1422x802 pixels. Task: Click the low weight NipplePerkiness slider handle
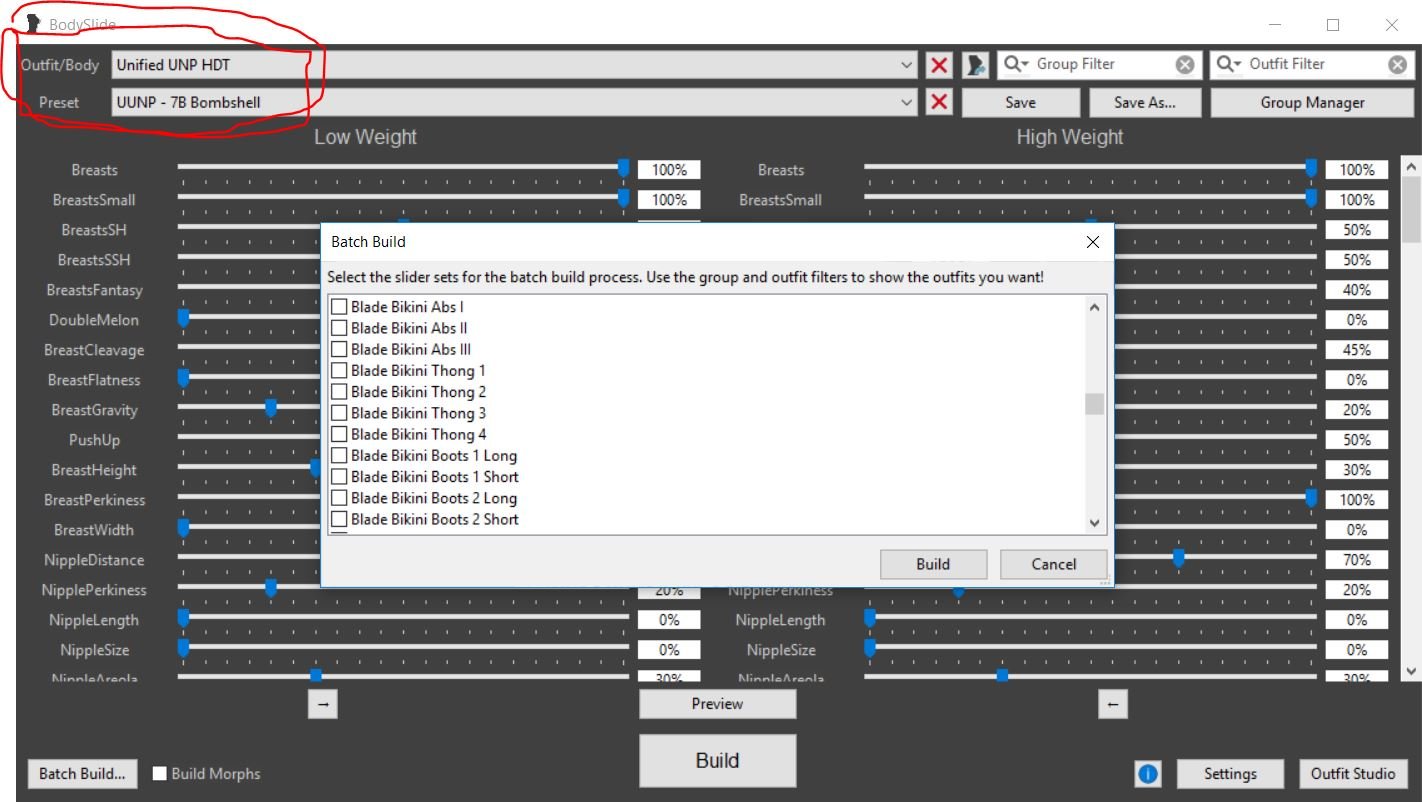[270, 588]
